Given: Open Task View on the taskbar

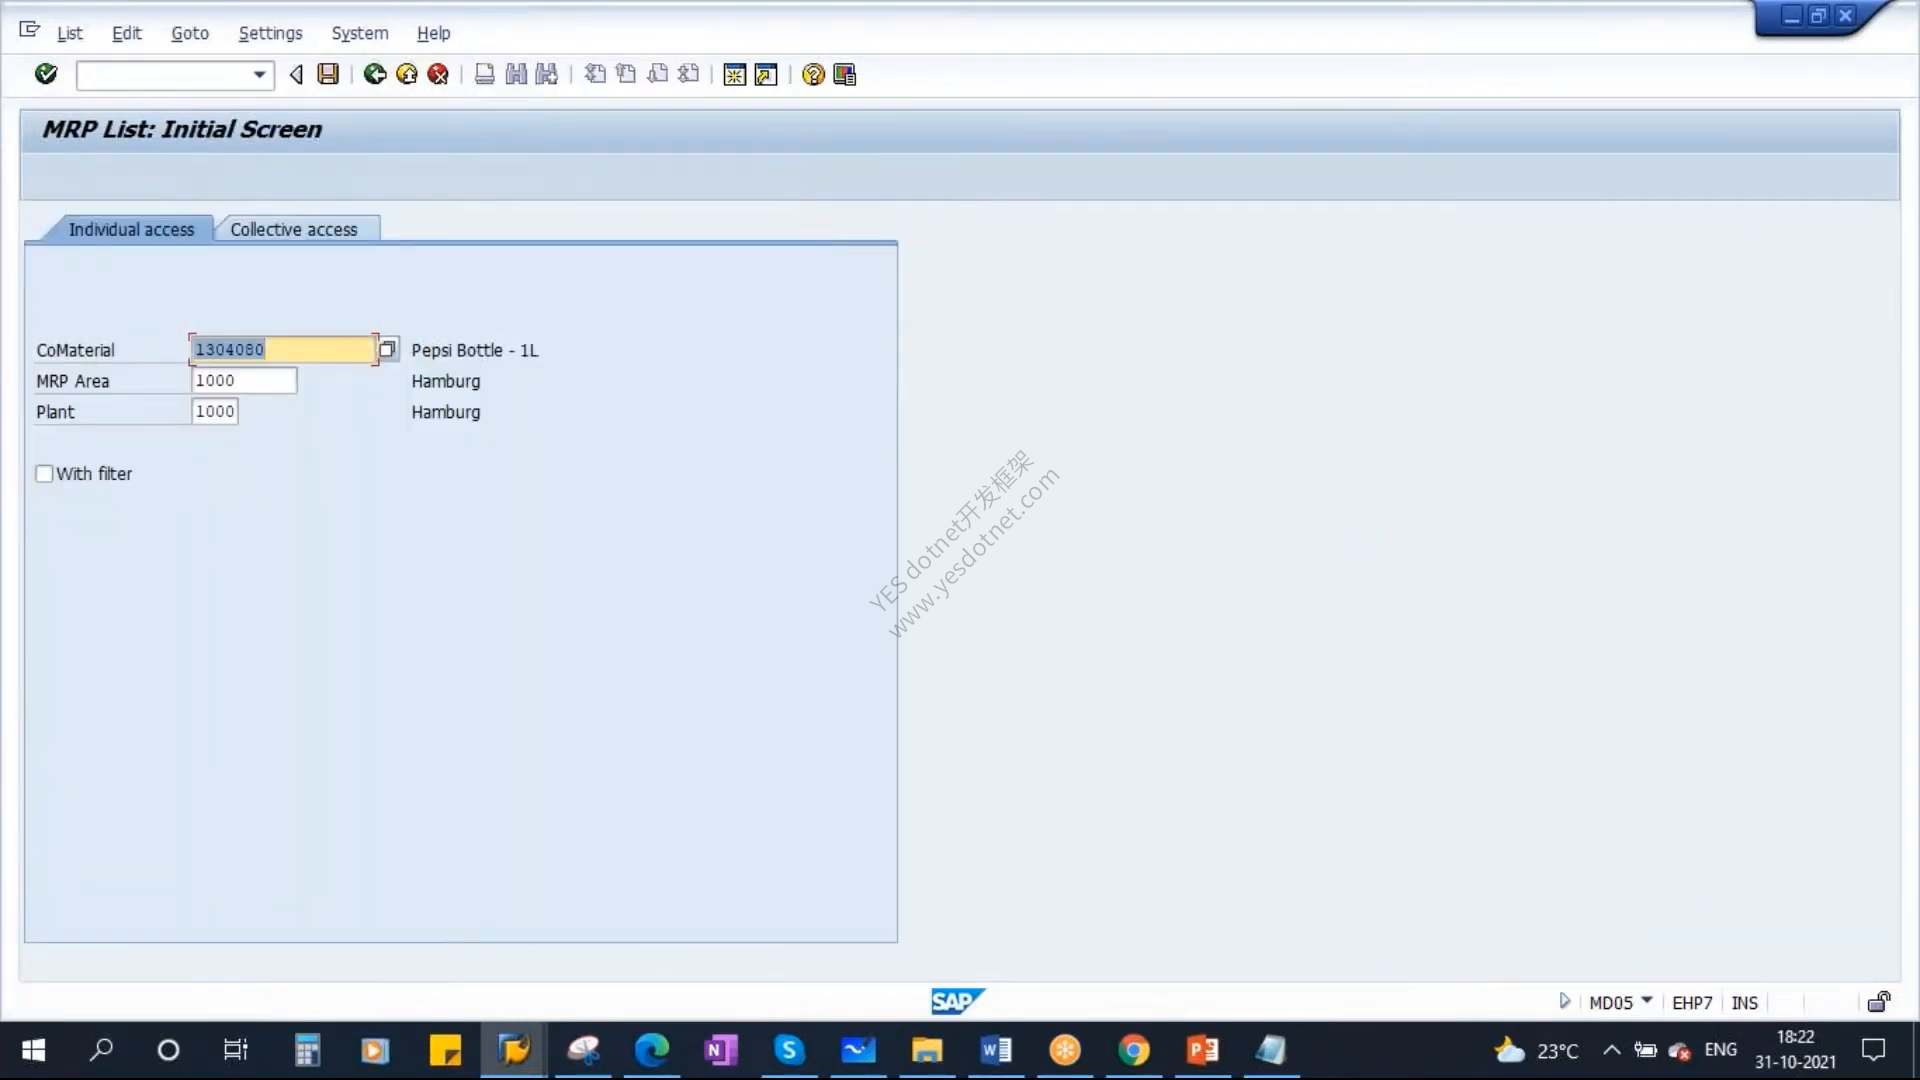Looking at the screenshot, I should pyautogui.click(x=235, y=1050).
